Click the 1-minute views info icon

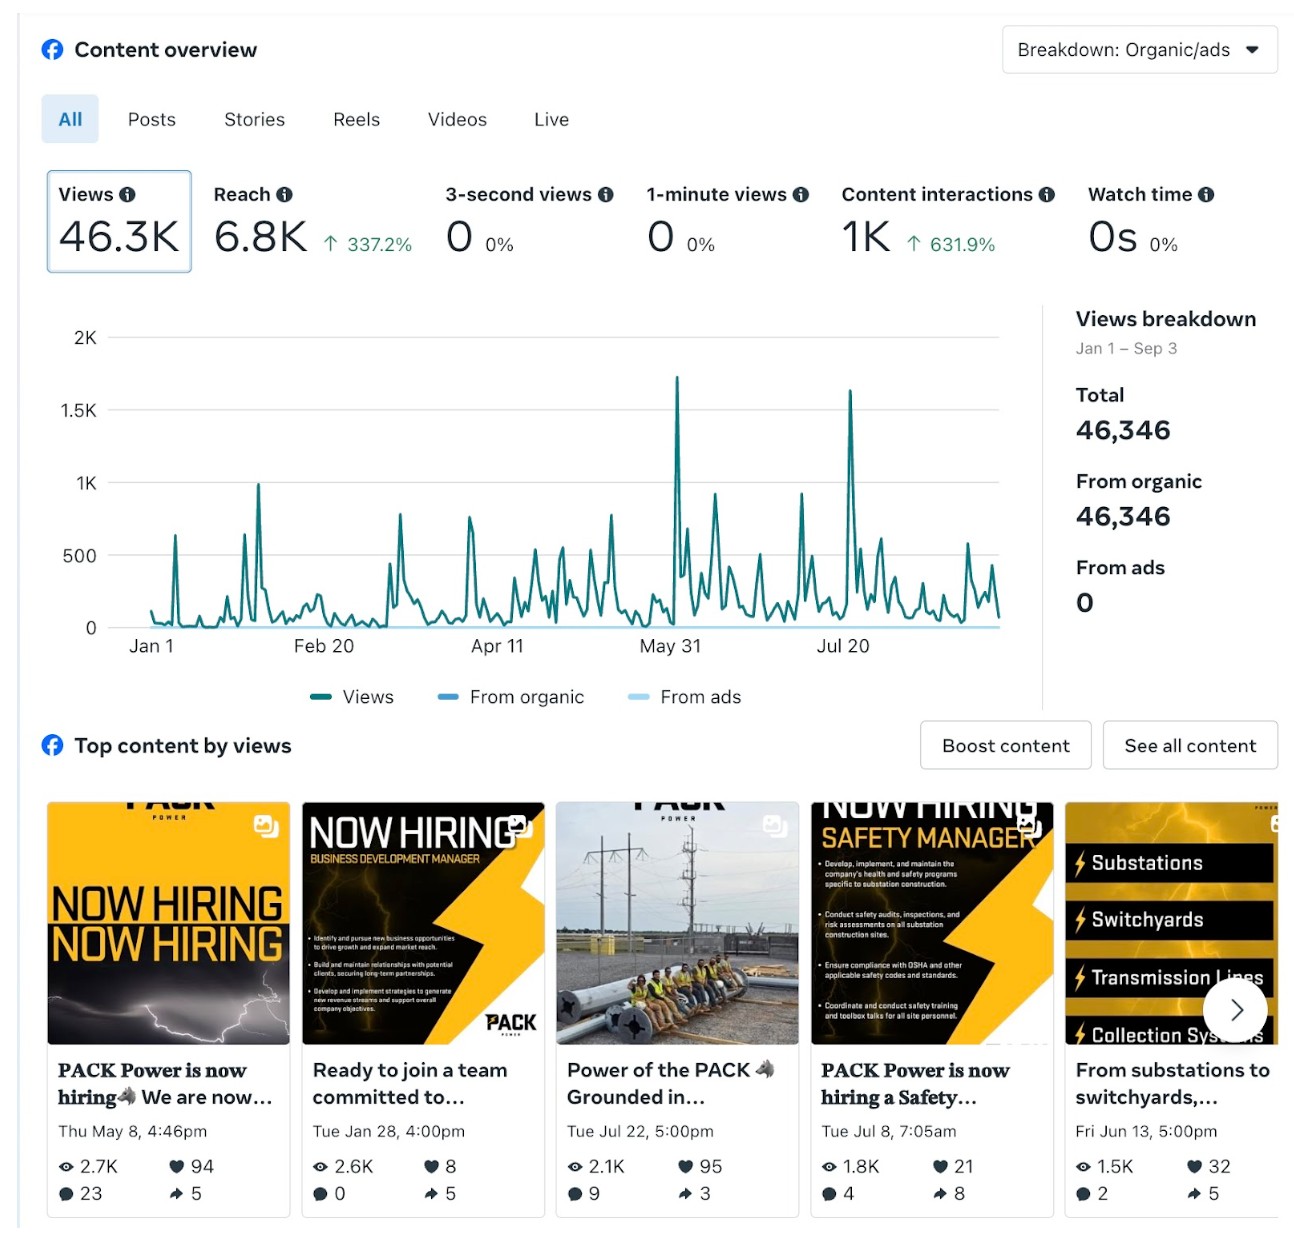(x=801, y=195)
